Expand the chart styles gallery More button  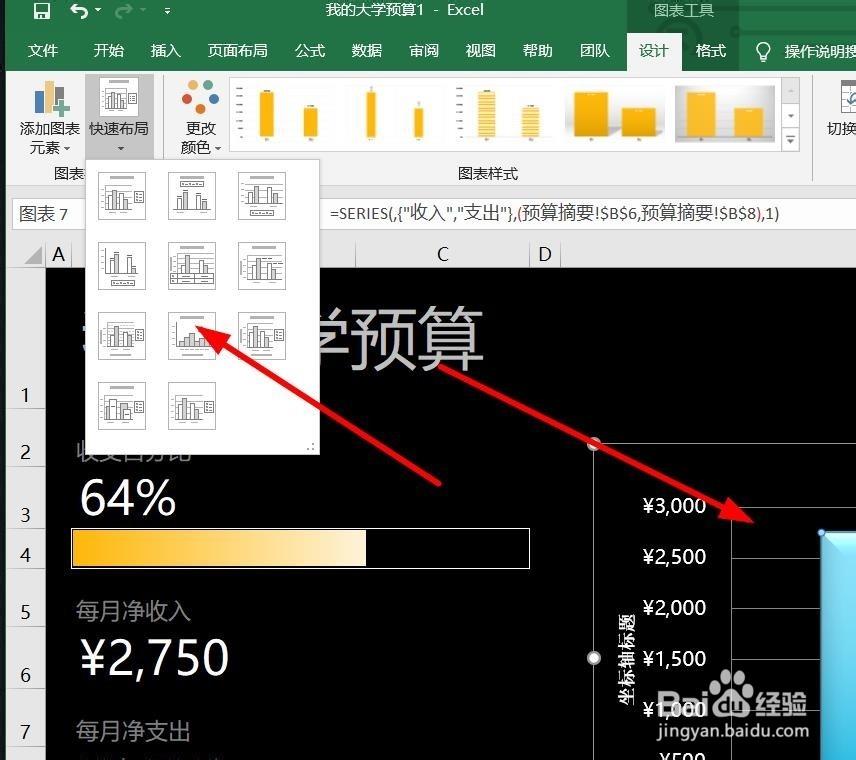point(790,141)
